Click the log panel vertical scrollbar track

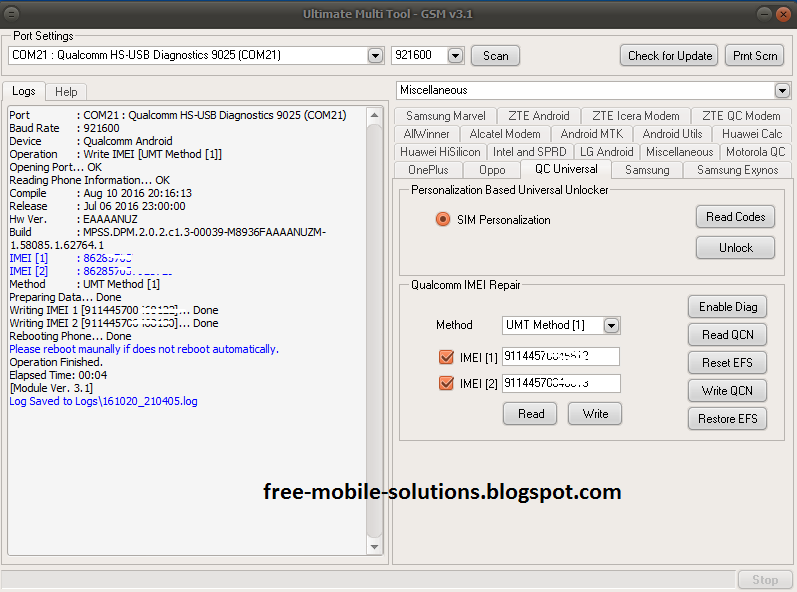pos(374,330)
